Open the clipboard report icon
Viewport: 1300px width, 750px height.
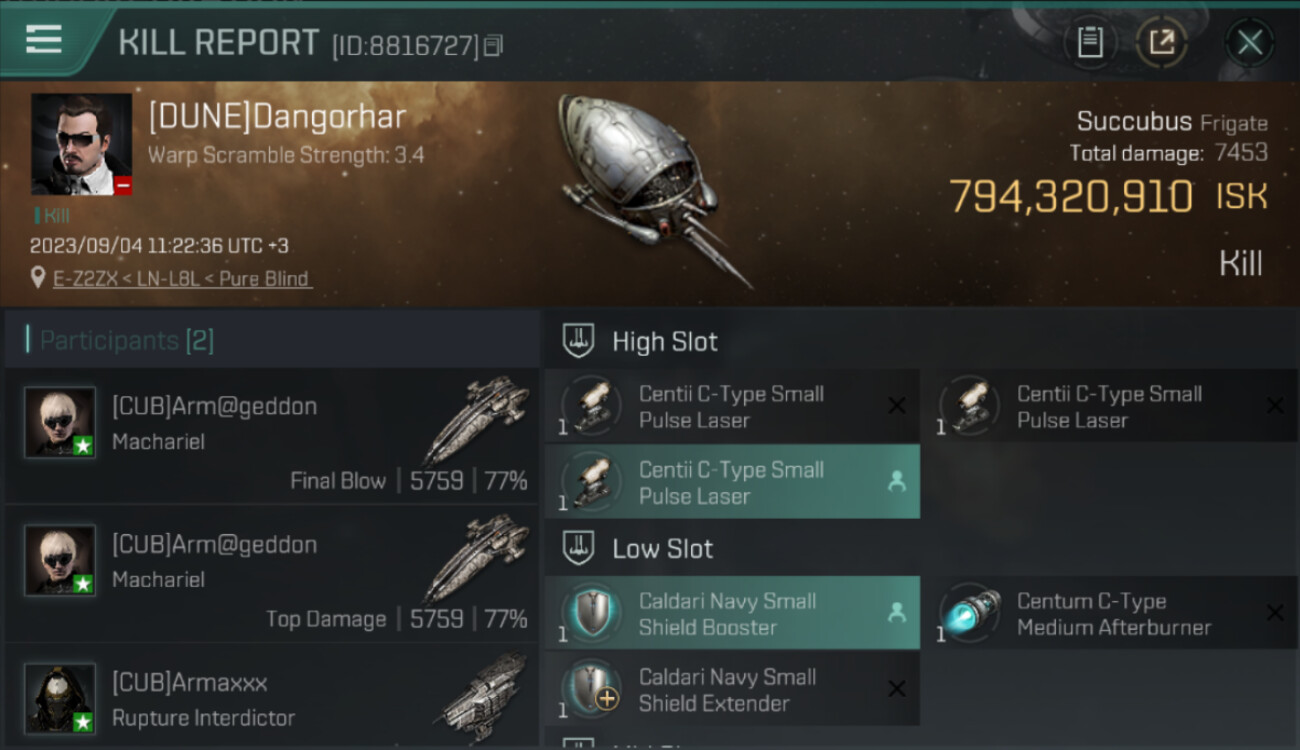pyautogui.click(x=1090, y=42)
